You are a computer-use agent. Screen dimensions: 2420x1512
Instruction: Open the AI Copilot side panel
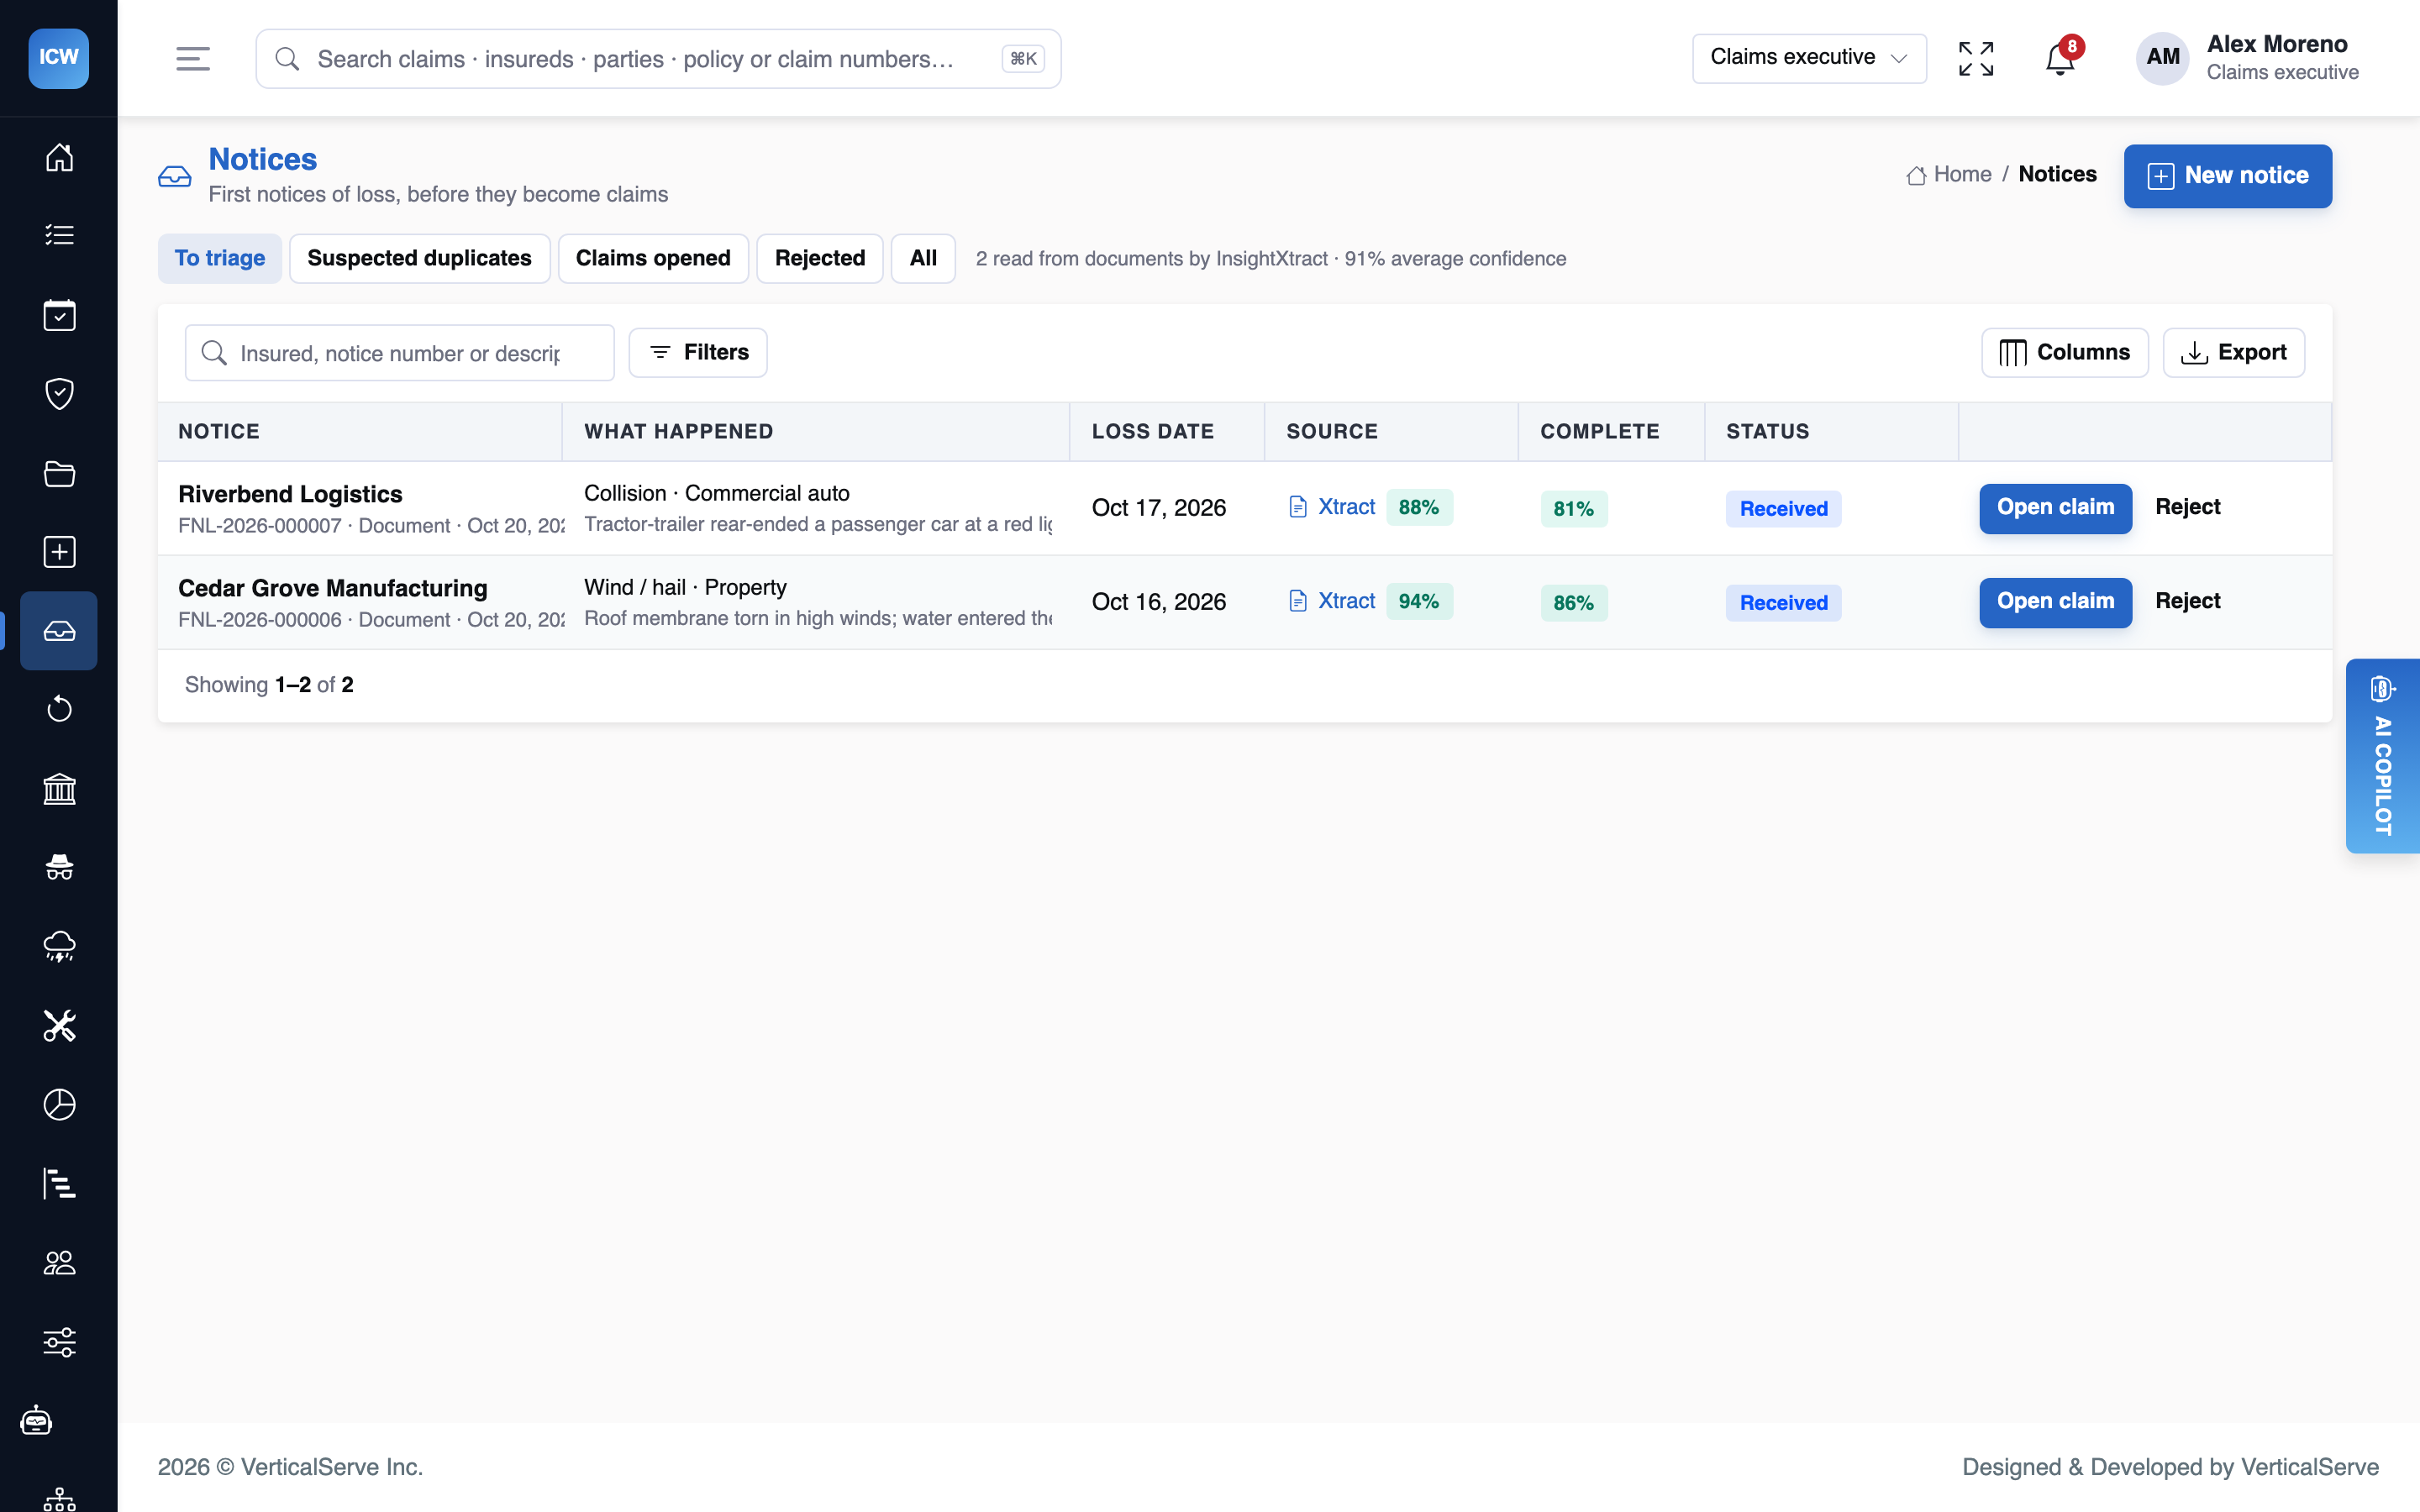click(2382, 756)
